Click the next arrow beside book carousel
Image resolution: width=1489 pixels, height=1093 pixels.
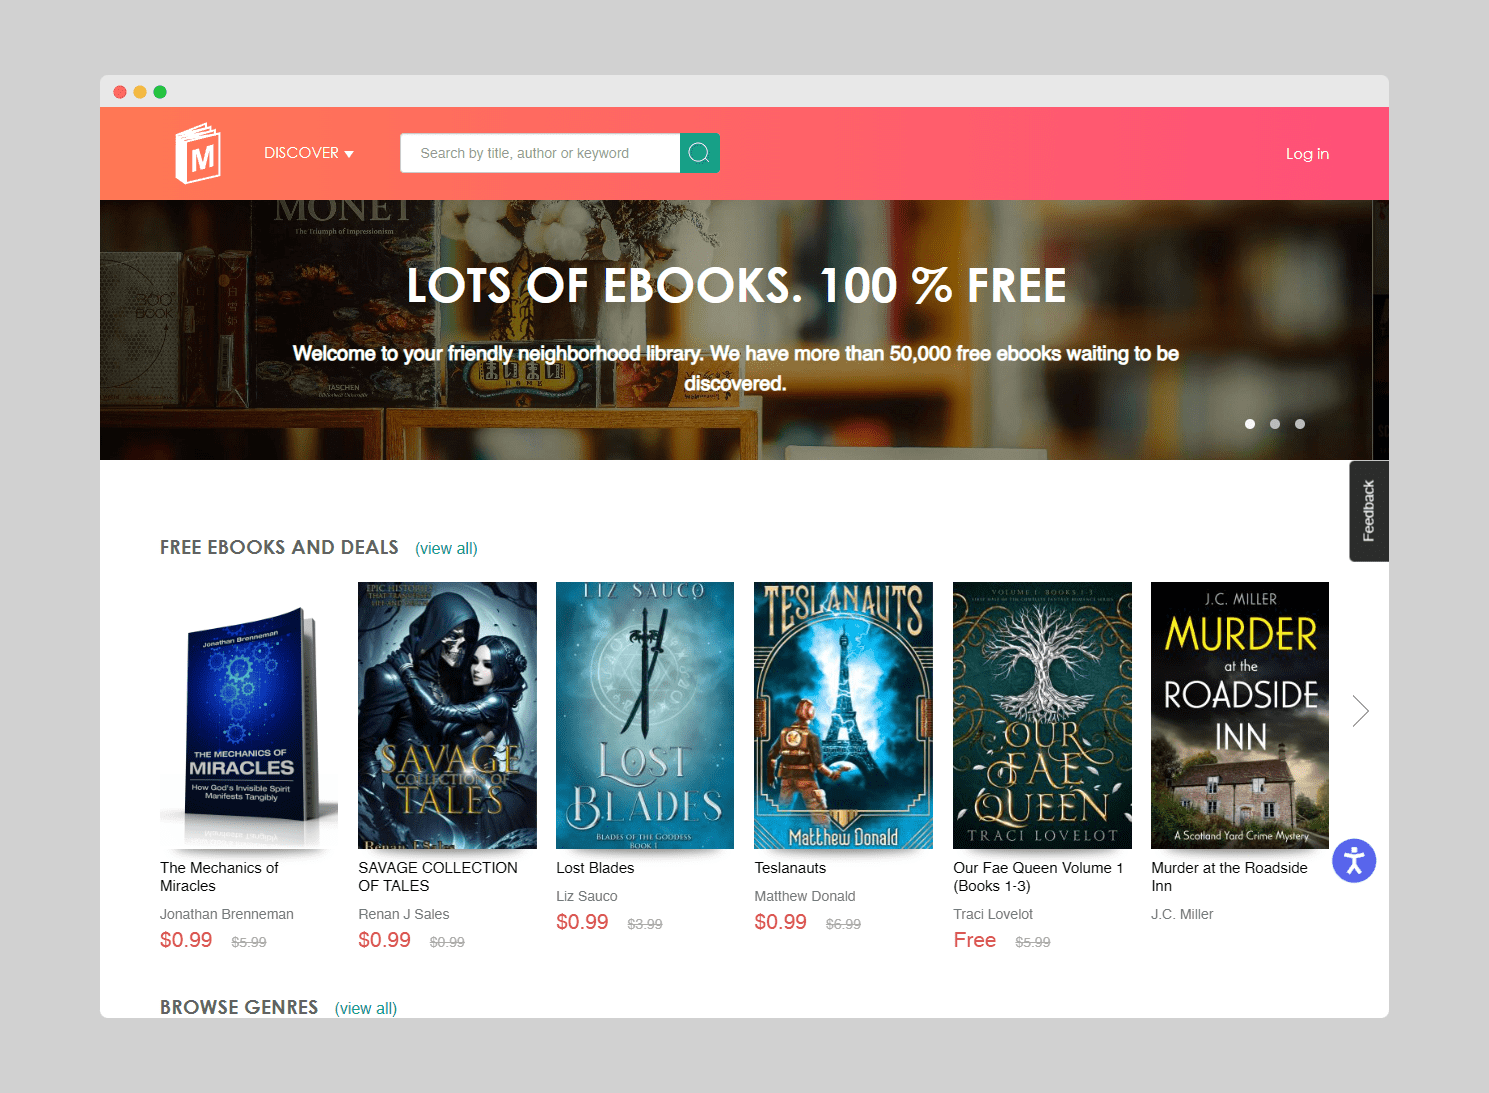pos(1360,711)
